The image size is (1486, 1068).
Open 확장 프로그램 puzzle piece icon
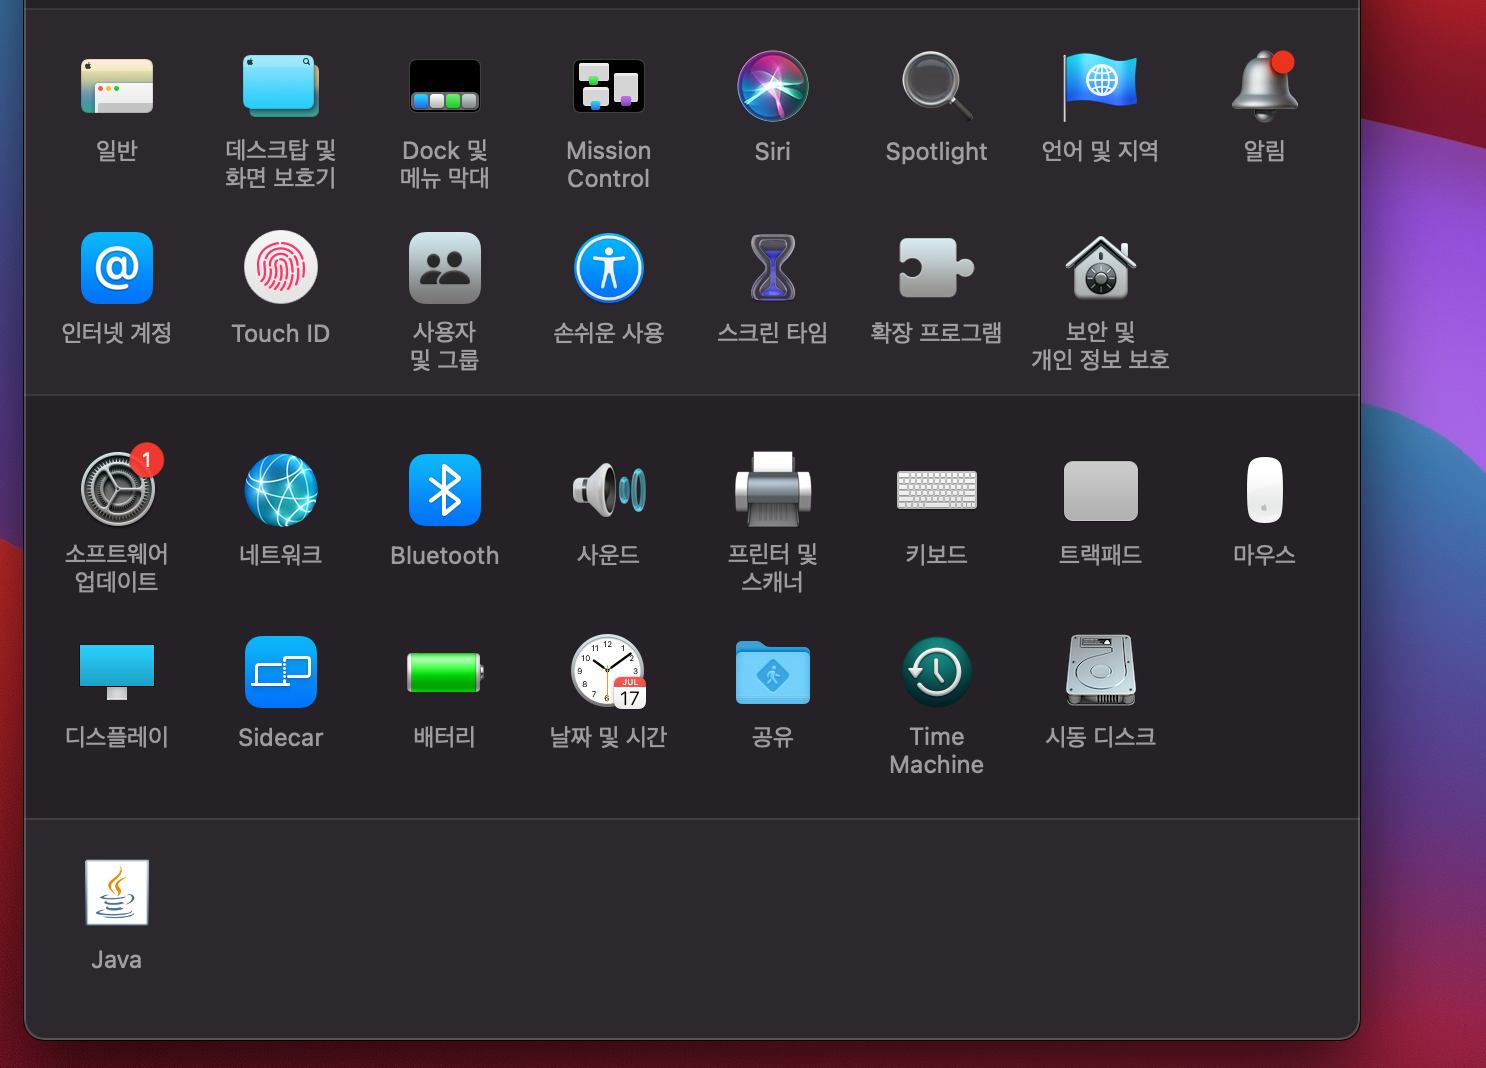click(937, 268)
